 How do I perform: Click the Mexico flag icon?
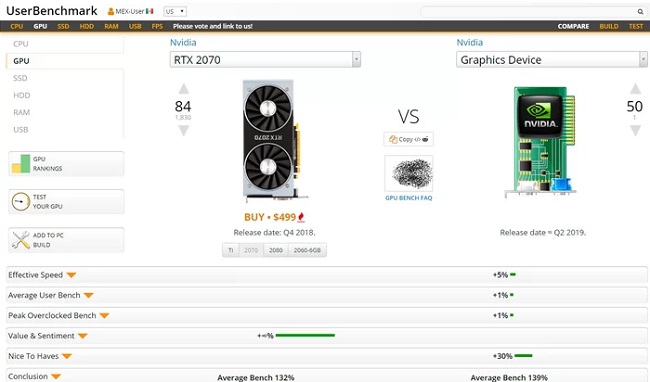point(150,11)
